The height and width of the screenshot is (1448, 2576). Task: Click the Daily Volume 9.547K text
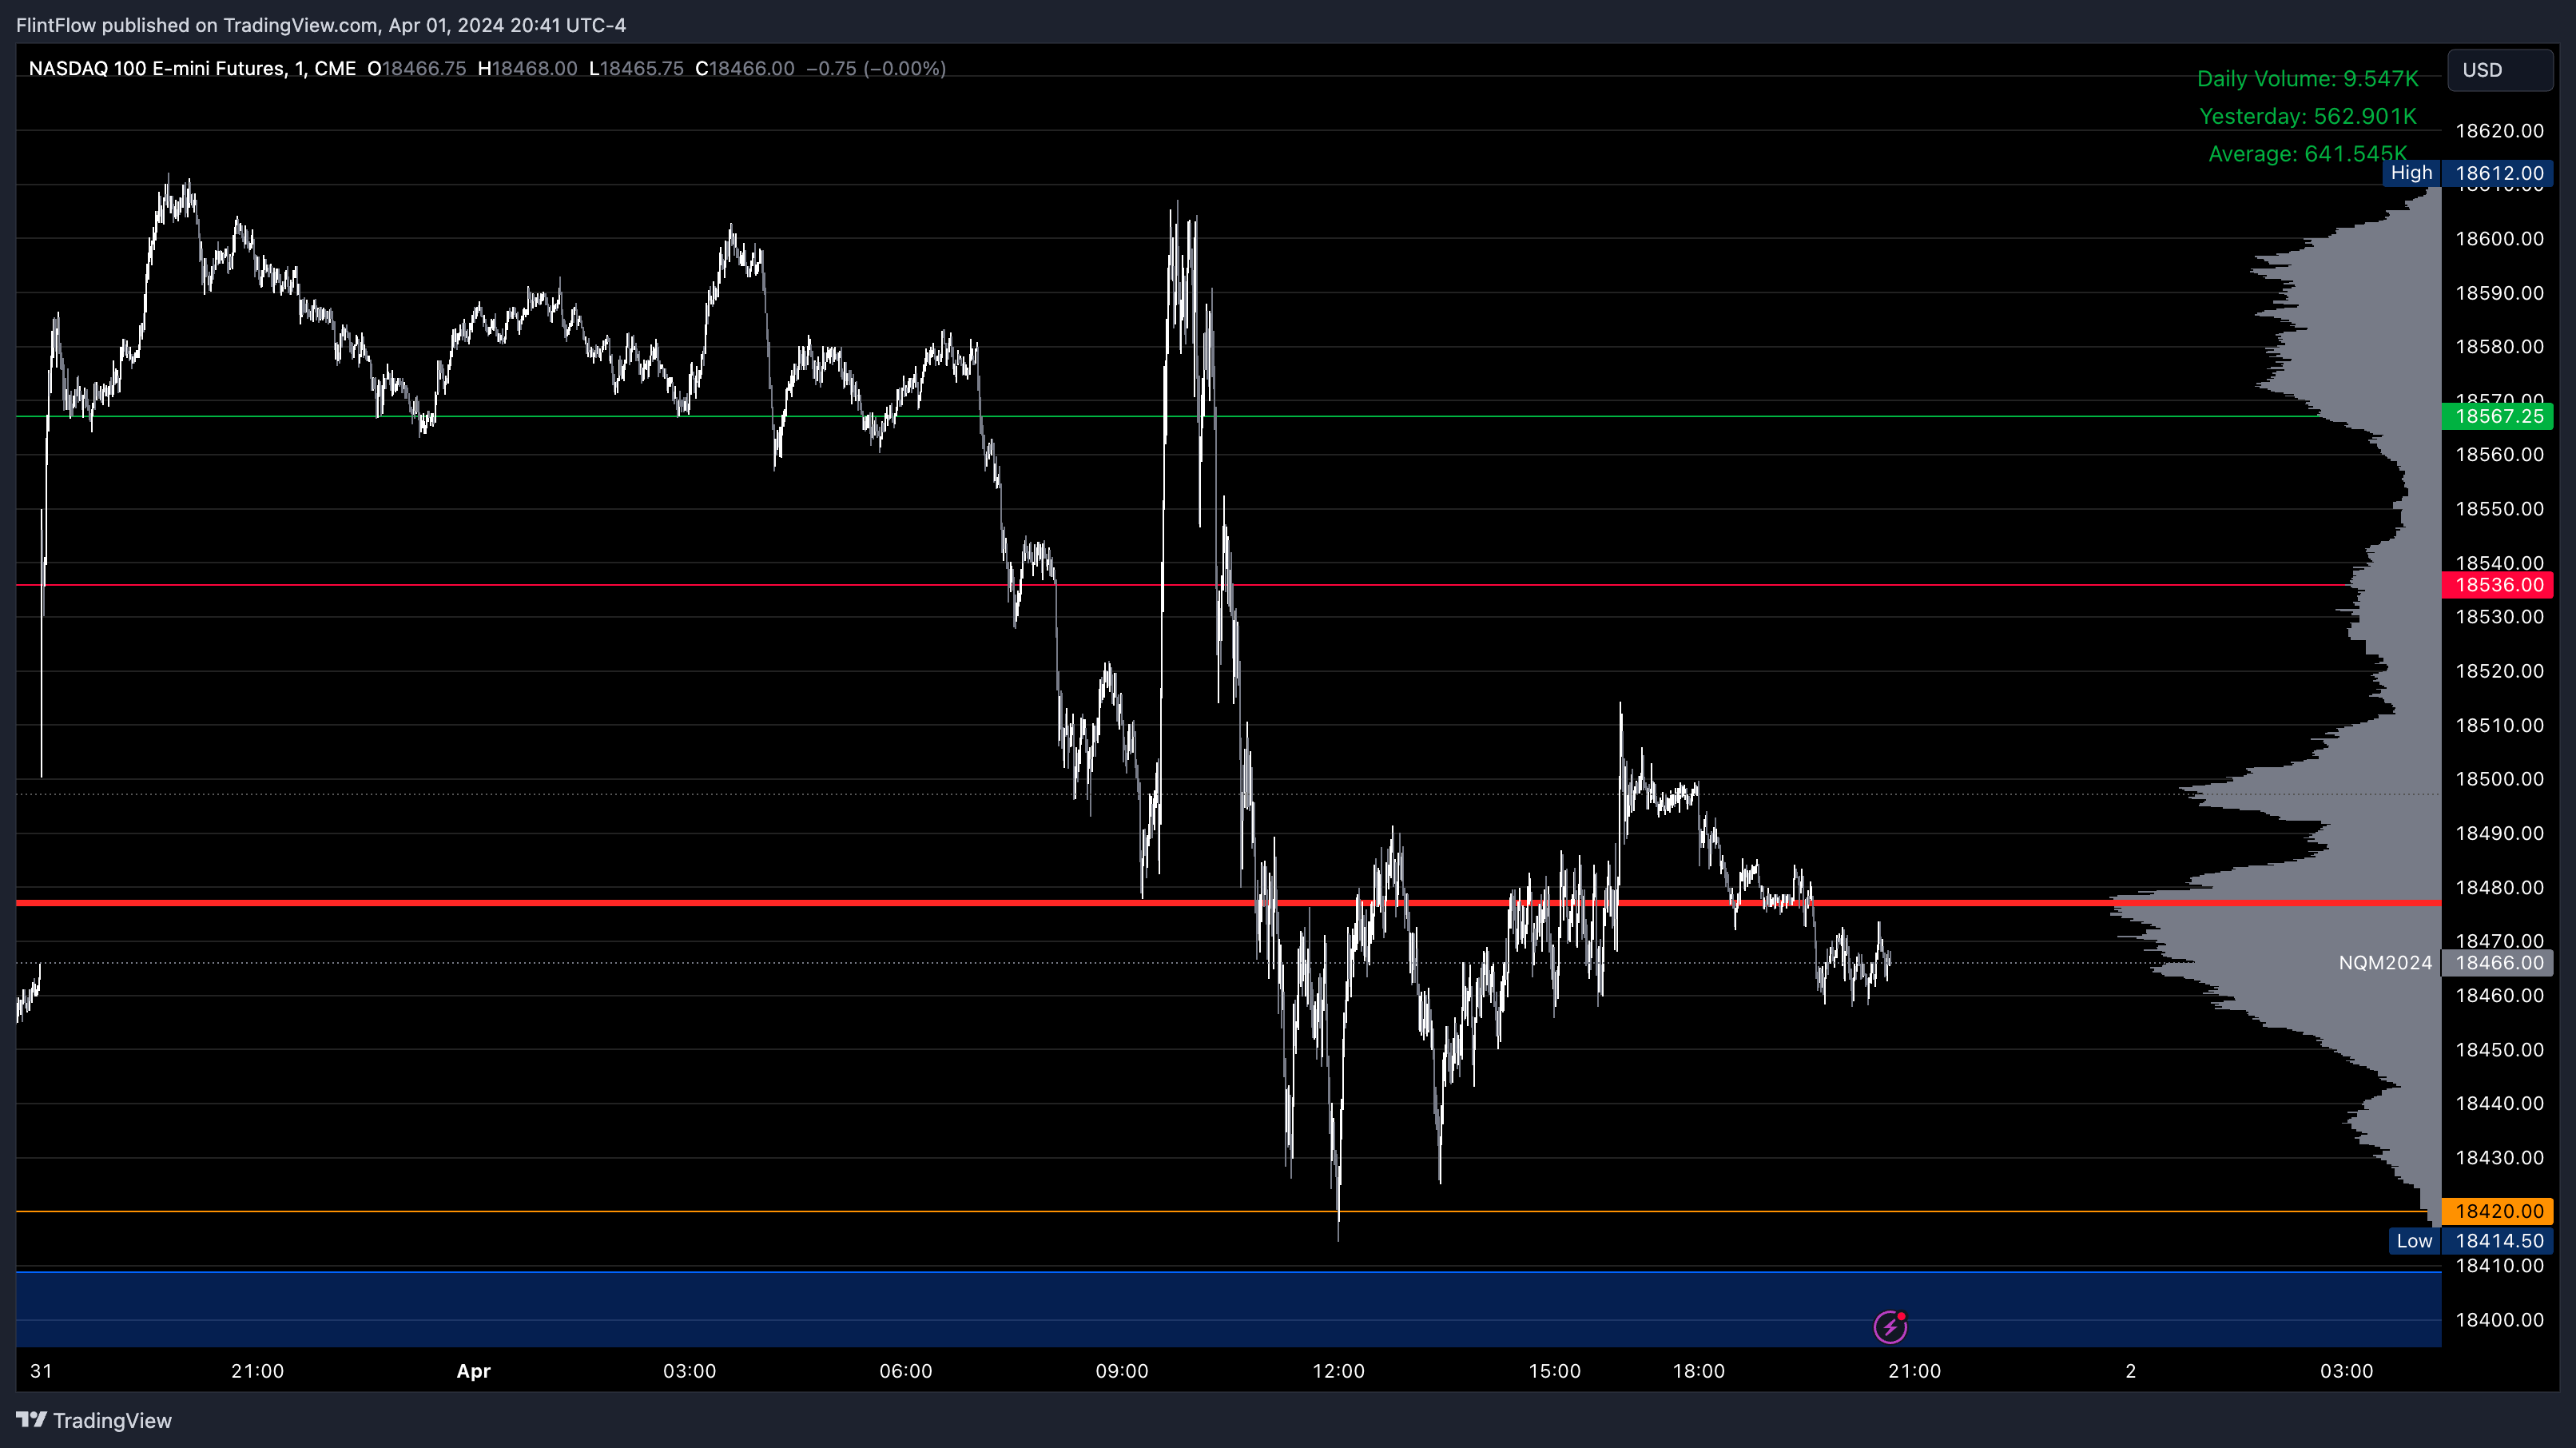point(2308,79)
